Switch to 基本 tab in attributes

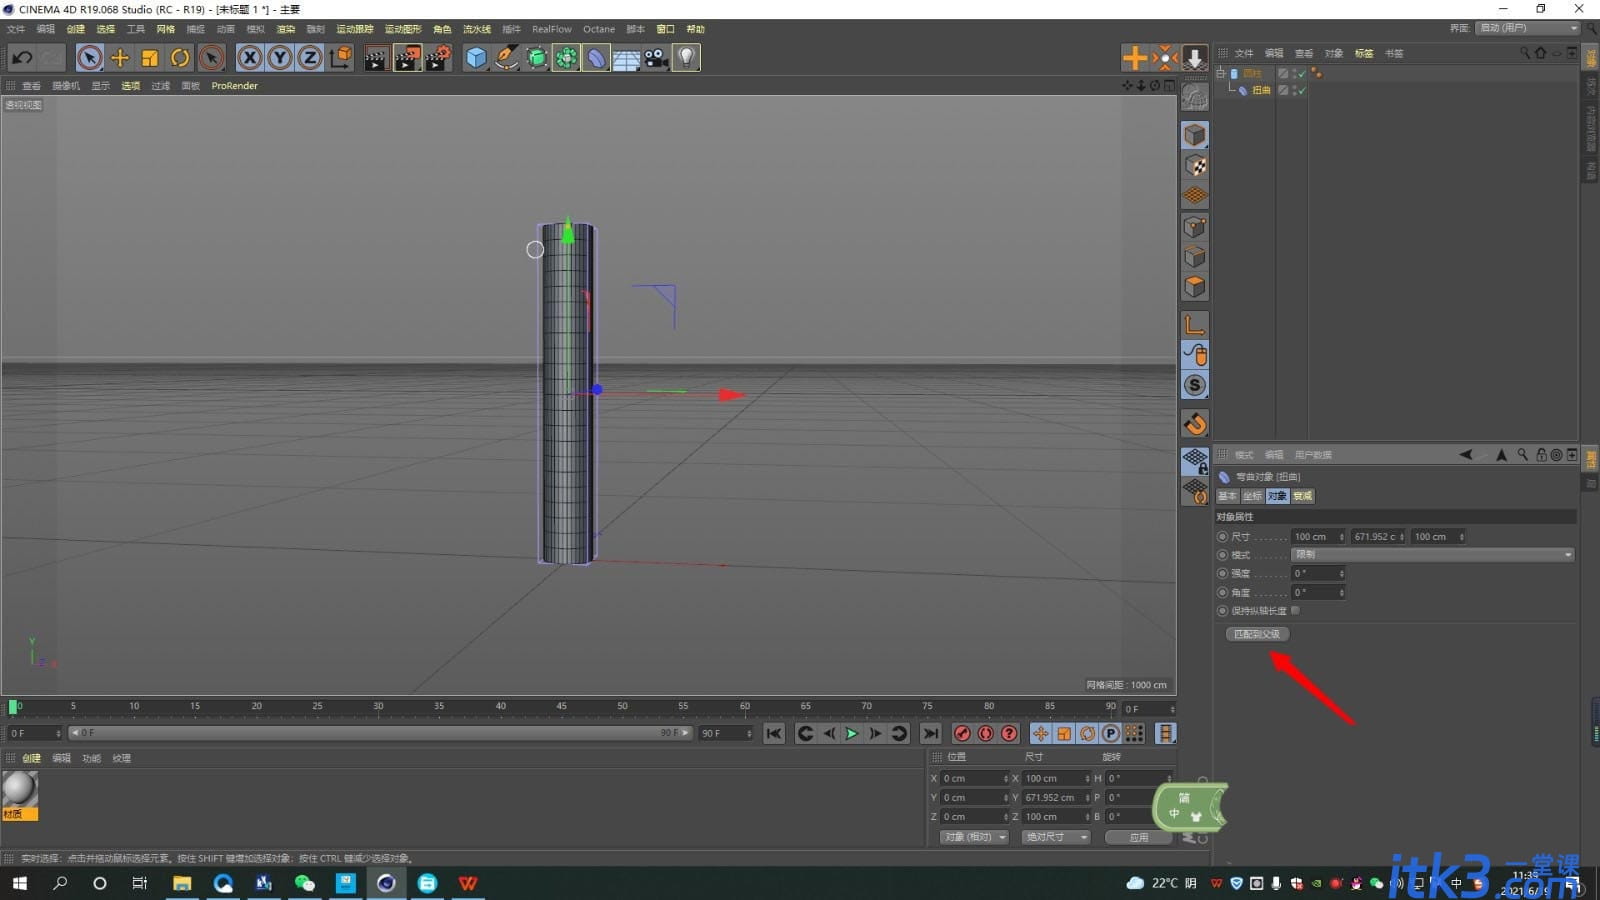pos(1227,496)
